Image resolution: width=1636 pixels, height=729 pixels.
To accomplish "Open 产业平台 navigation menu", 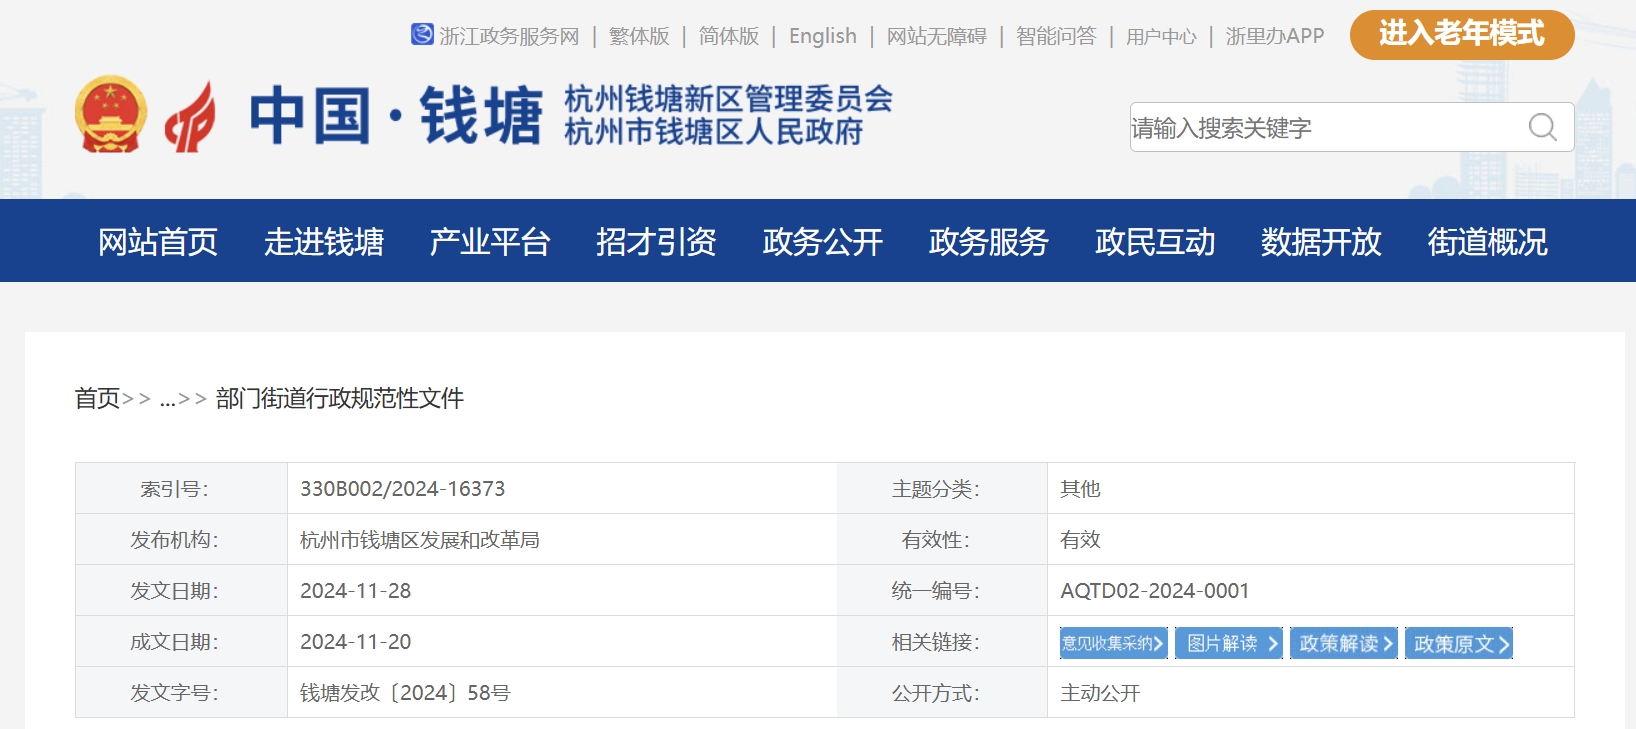I will point(490,241).
